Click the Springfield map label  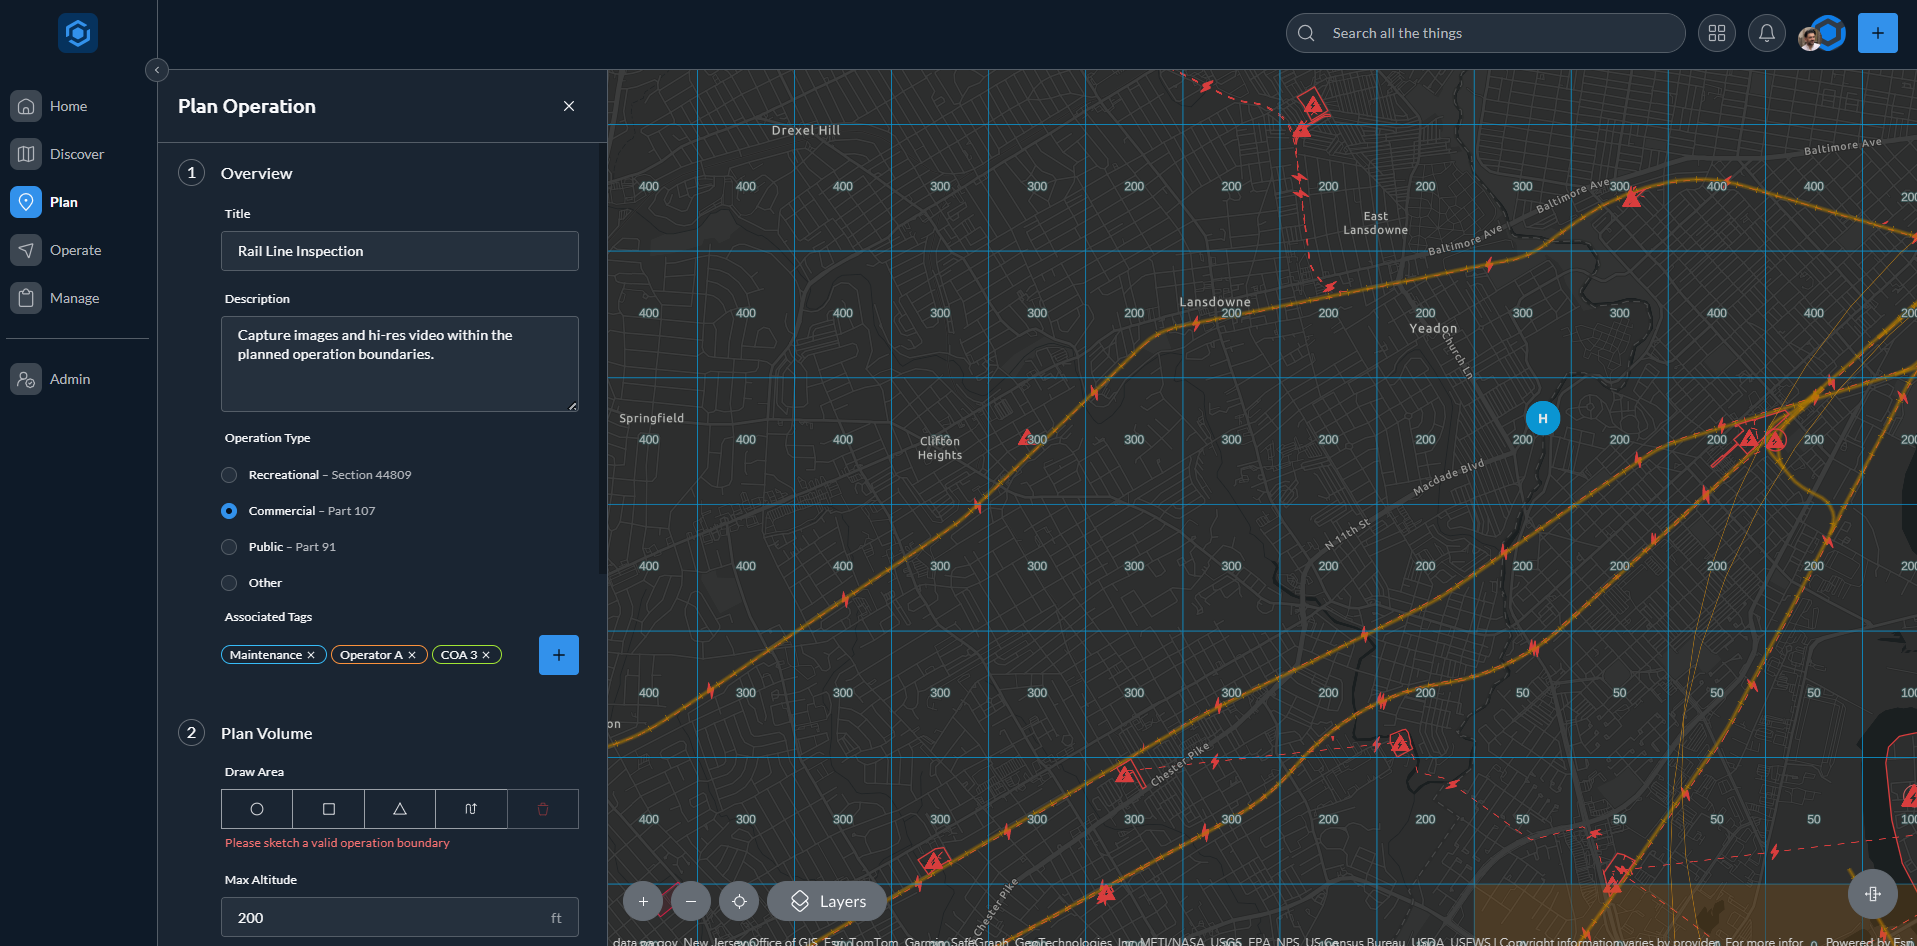pos(651,418)
